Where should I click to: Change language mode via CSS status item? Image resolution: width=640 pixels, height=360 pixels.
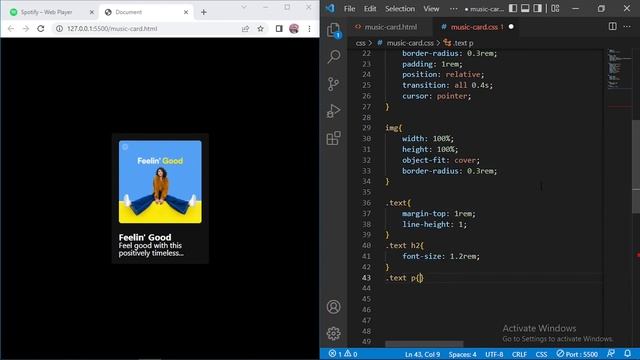pyautogui.click(x=541, y=354)
